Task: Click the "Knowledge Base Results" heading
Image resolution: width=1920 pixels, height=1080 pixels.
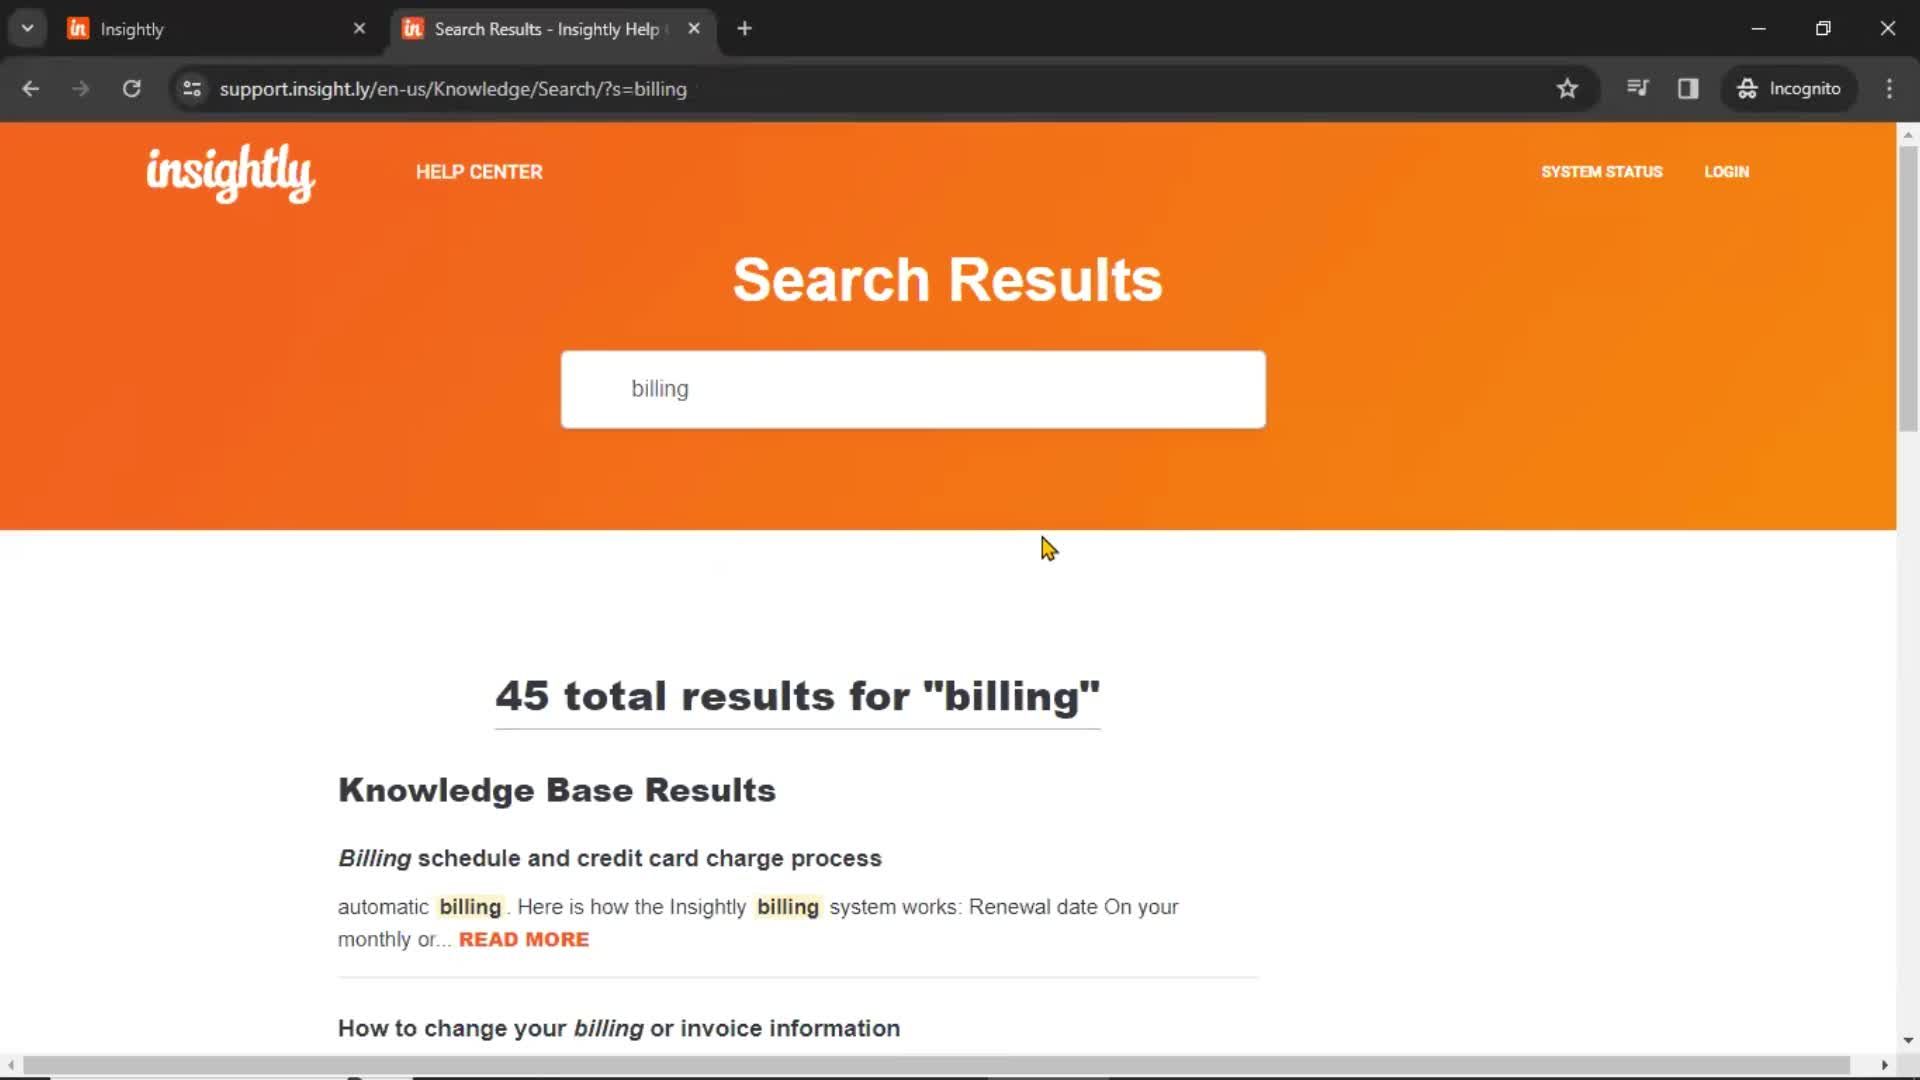Action: [x=557, y=790]
